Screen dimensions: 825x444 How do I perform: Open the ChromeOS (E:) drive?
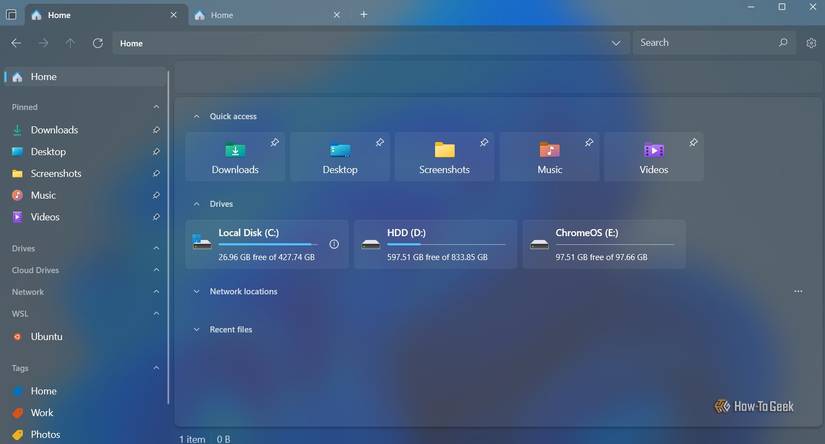[604, 244]
